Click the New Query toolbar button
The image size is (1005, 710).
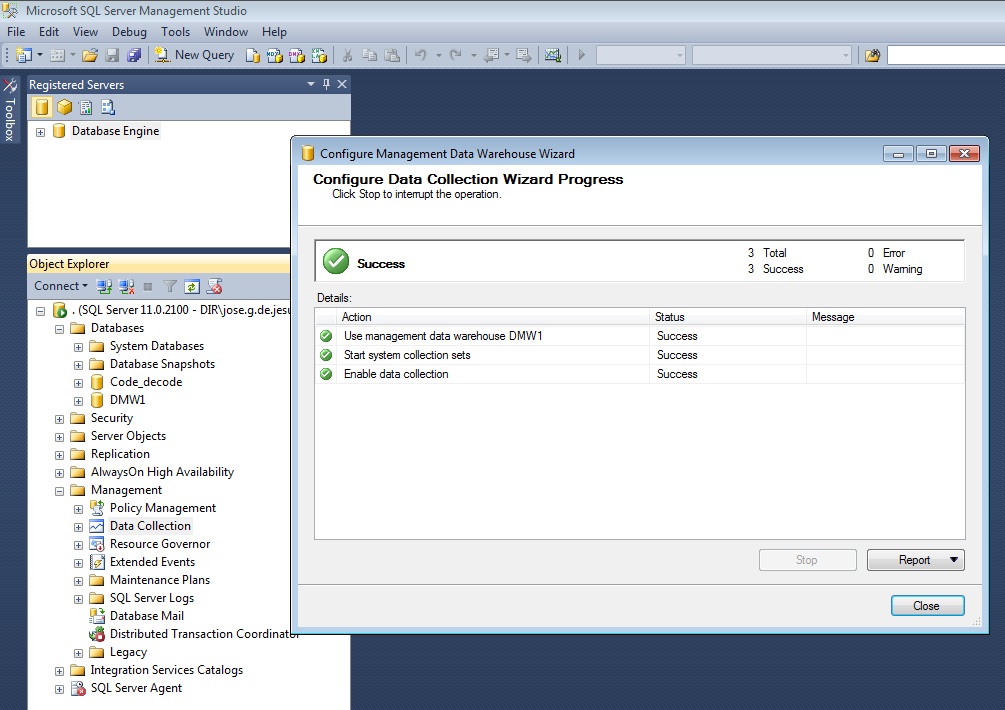tap(195, 55)
